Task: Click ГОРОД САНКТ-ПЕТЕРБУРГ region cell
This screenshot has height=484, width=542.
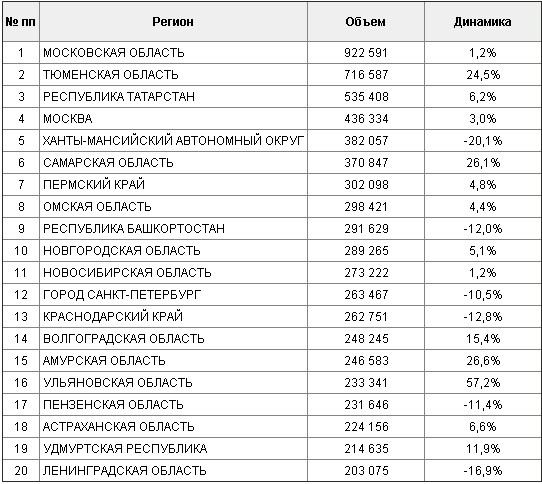Action: pyautogui.click(x=173, y=295)
